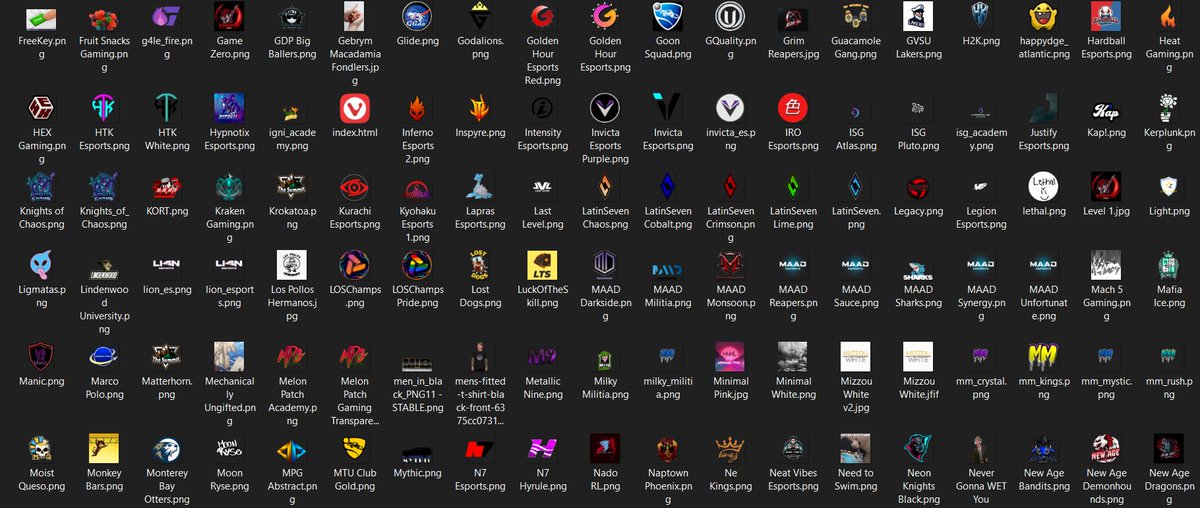Select Golden Hour Esports Red.png icon

tap(542, 17)
